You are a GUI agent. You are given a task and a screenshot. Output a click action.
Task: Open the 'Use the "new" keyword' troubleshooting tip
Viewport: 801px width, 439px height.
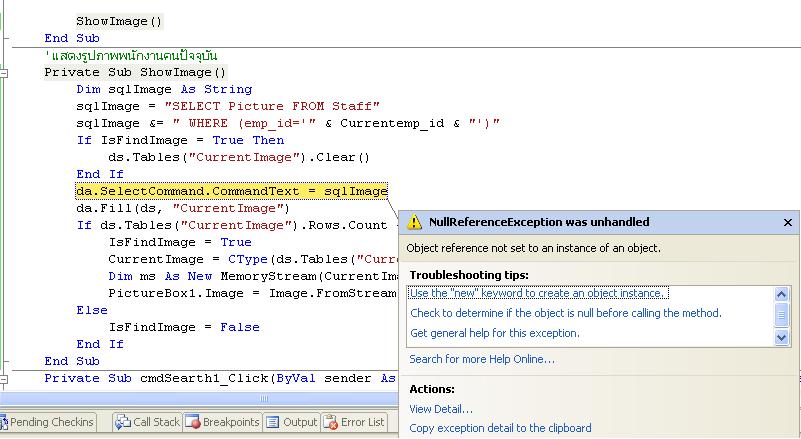[538, 293]
